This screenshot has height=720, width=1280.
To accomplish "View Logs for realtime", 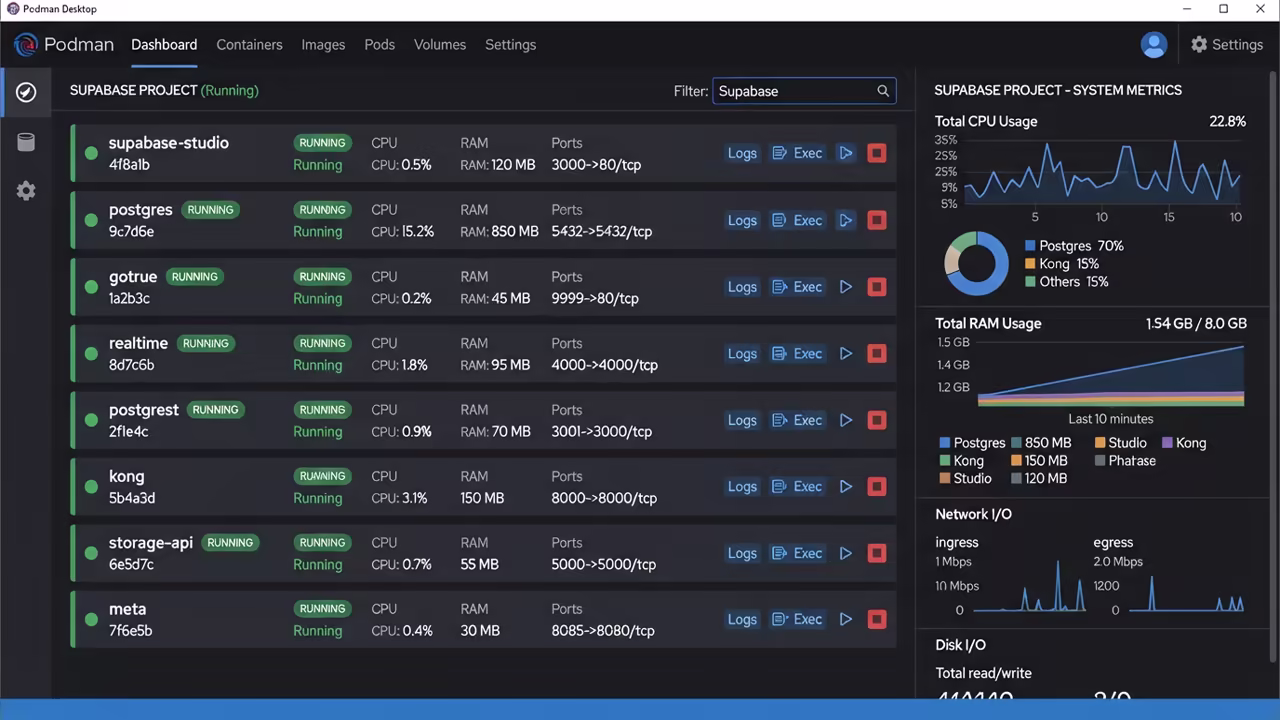I will pos(742,353).
